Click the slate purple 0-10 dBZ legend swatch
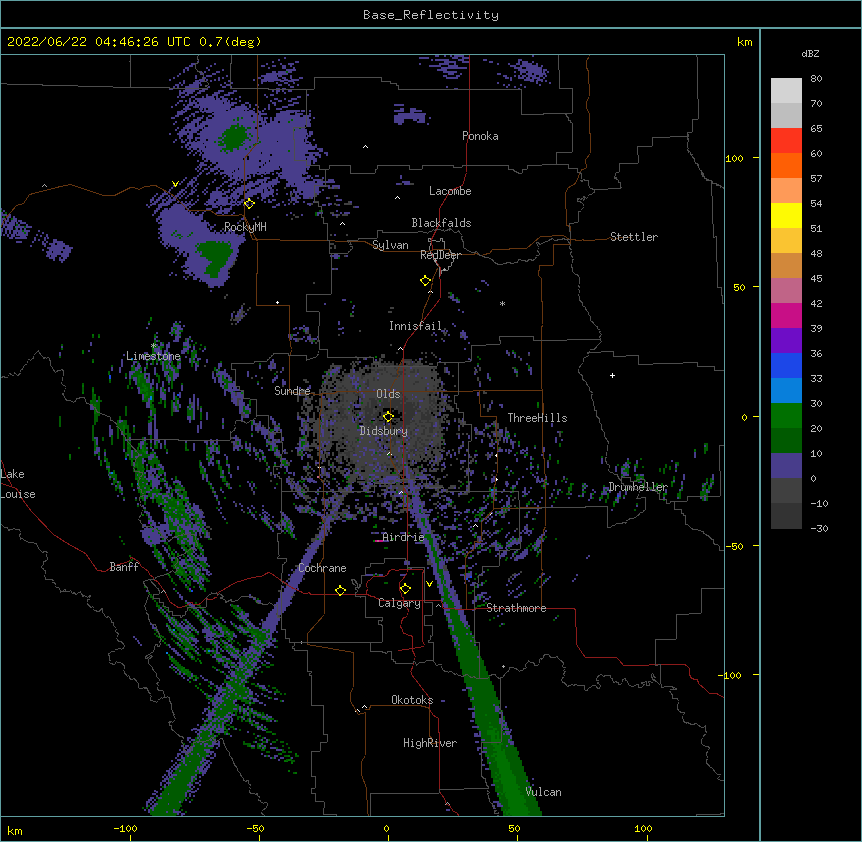The width and height of the screenshot is (862, 842). [x=786, y=466]
